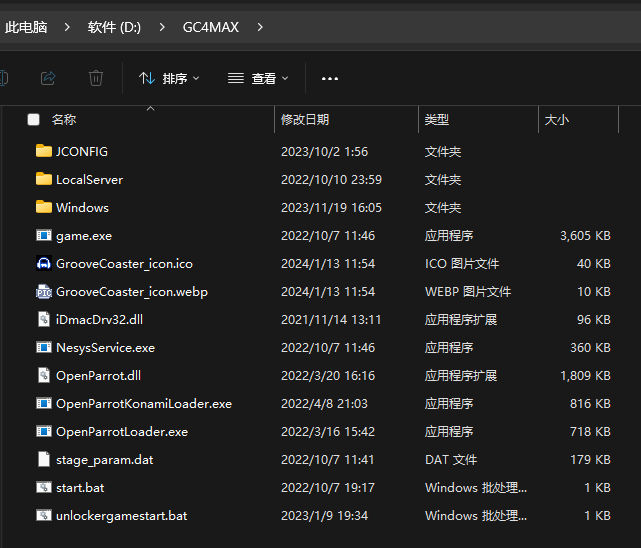Click the 3,605 KB size value
This screenshot has width=641, height=548.
click(x=585, y=236)
